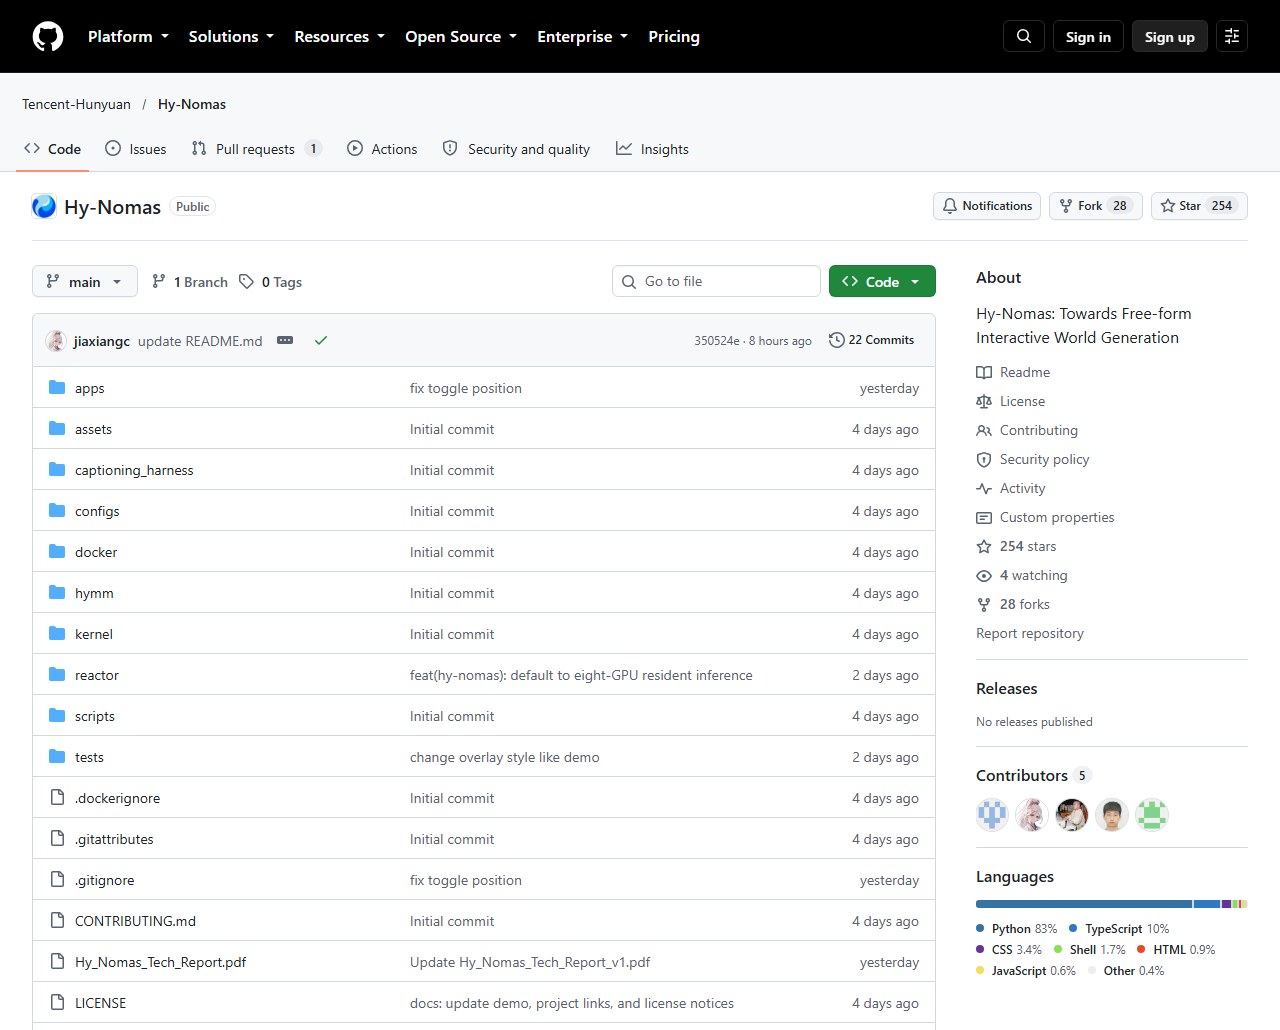Switch to the Issues tab

pos(136,149)
